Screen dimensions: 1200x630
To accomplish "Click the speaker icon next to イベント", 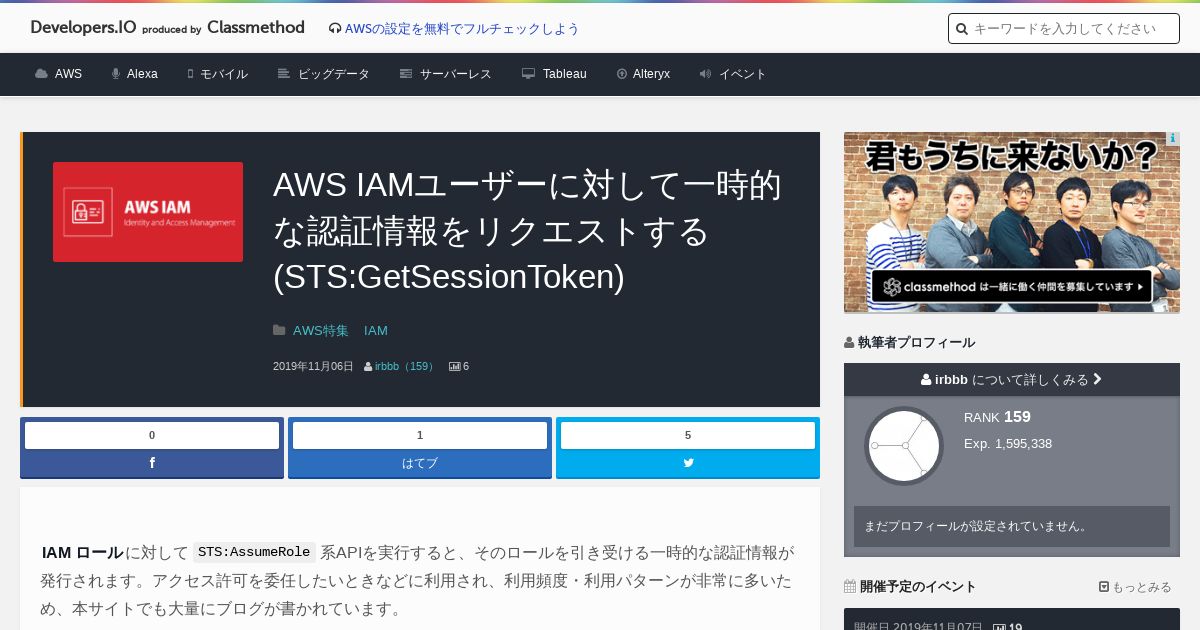I will (x=705, y=74).
